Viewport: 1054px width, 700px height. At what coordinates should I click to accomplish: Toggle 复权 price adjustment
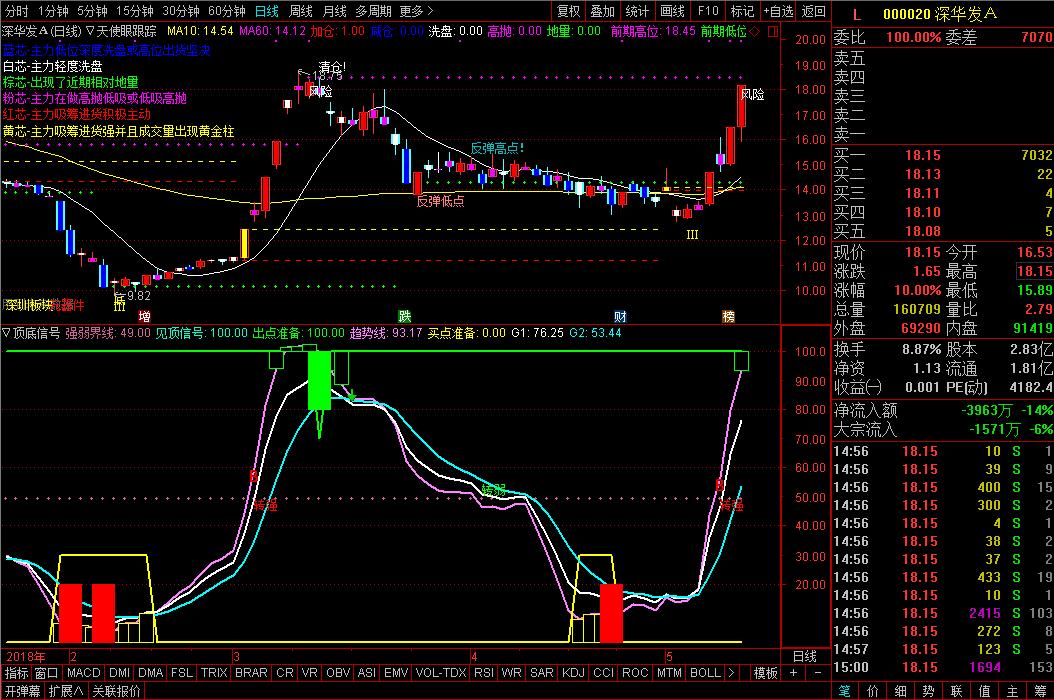[x=568, y=11]
